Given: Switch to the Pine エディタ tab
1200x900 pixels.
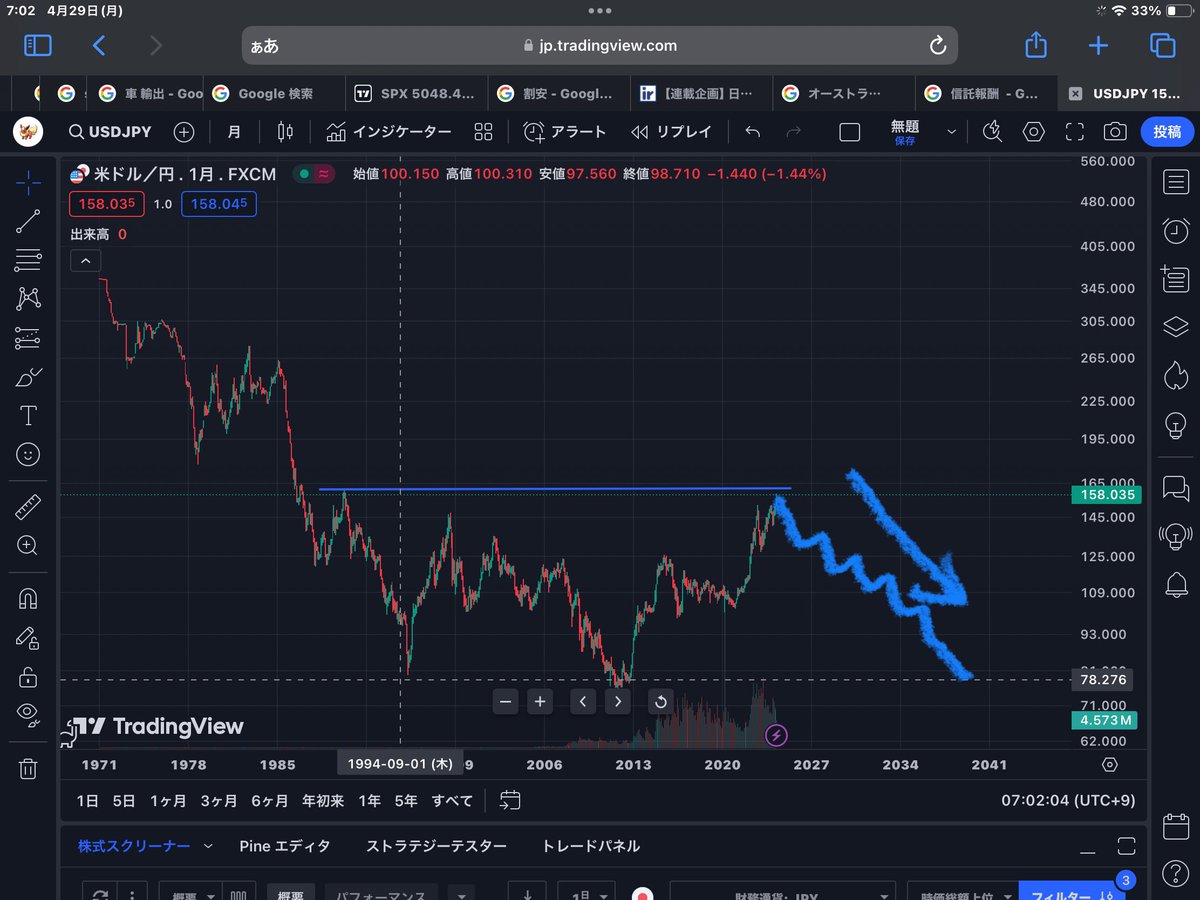Looking at the screenshot, I should coord(284,846).
